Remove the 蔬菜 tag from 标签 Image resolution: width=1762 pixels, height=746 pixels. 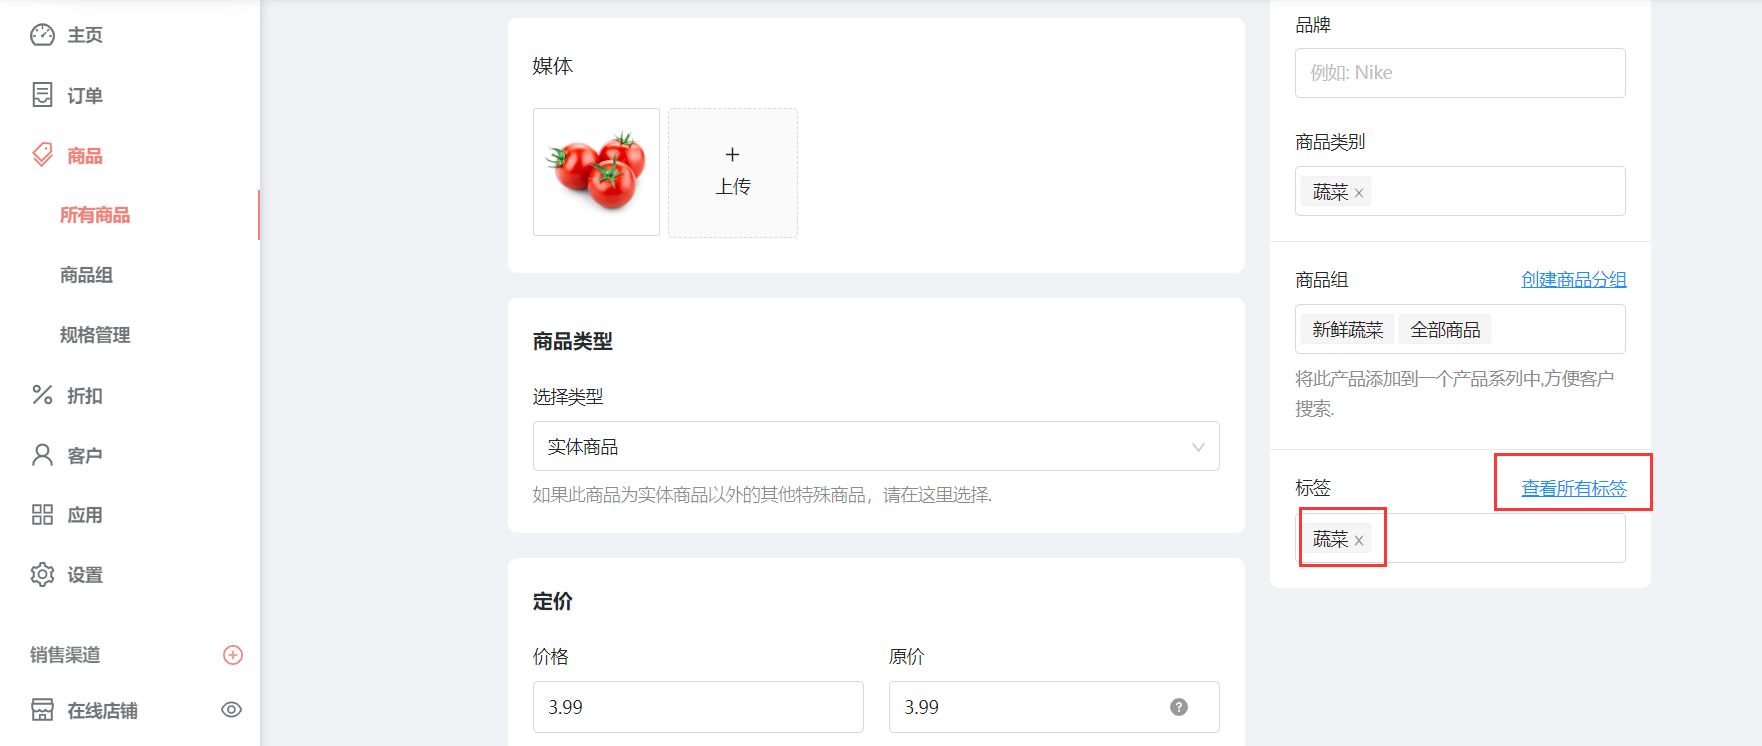pyautogui.click(x=1359, y=541)
